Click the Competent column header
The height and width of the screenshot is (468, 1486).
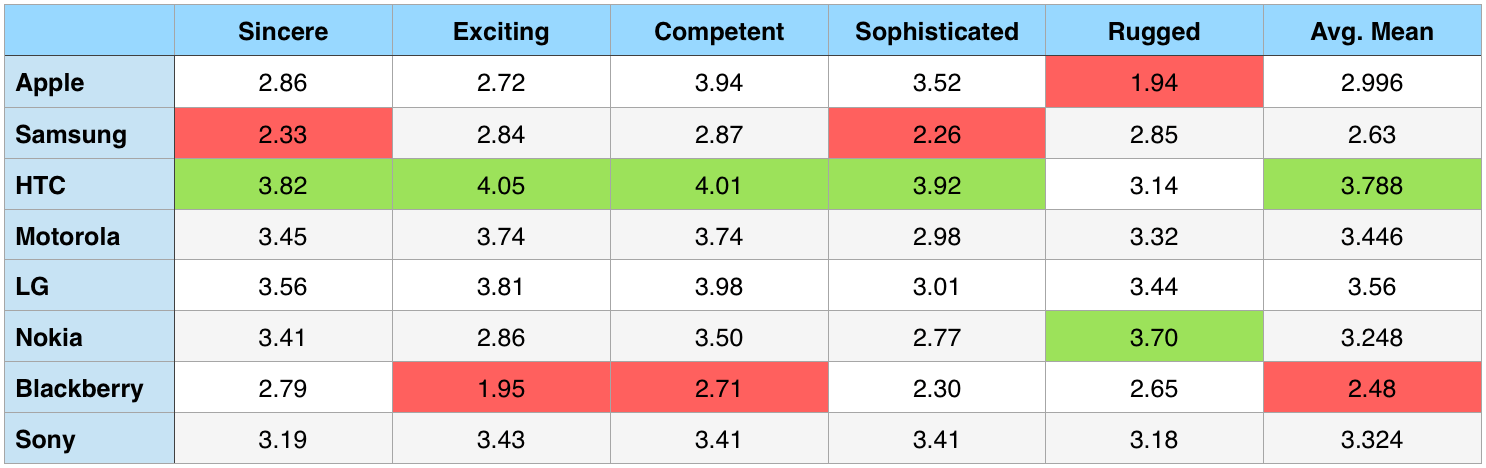coord(719,31)
